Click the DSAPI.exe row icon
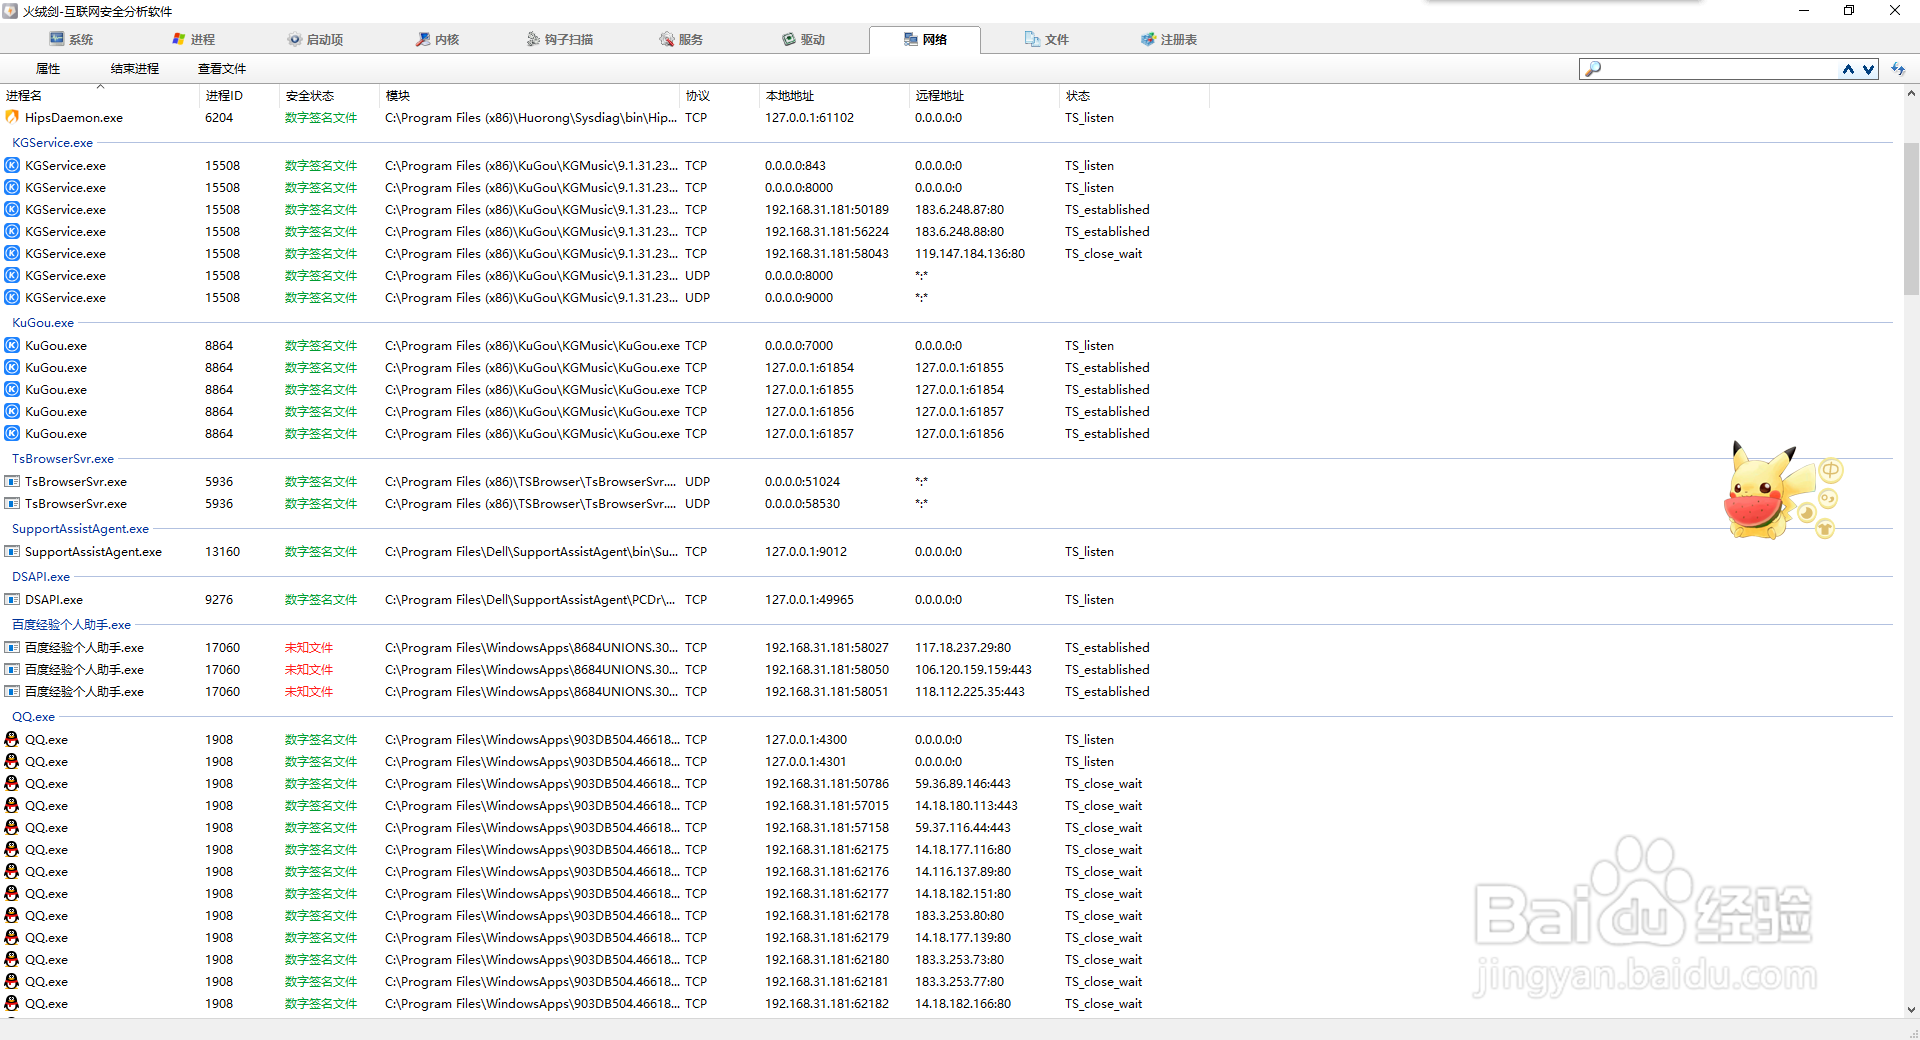 (x=12, y=599)
